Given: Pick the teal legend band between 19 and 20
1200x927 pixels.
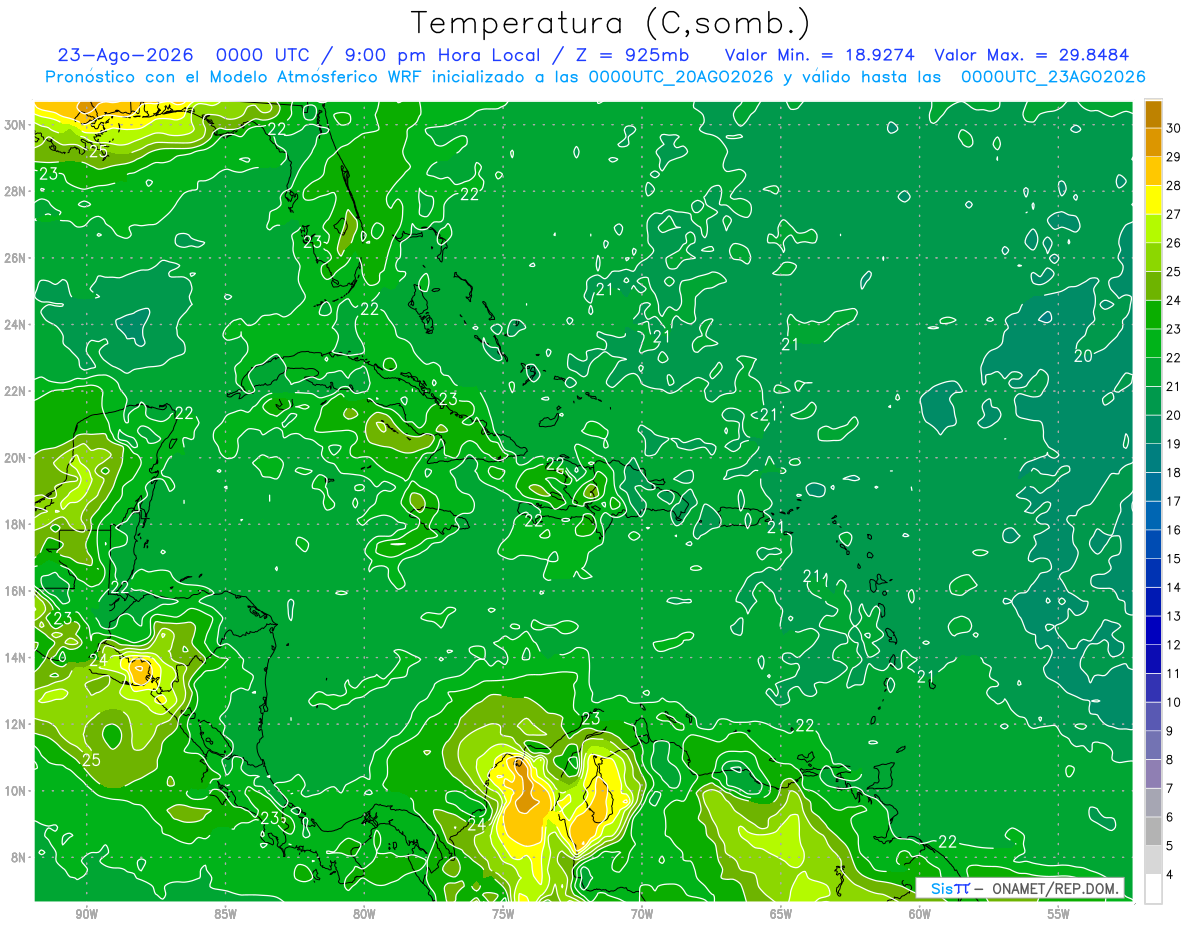Looking at the screenshot, I should [x=1153, y=430].
